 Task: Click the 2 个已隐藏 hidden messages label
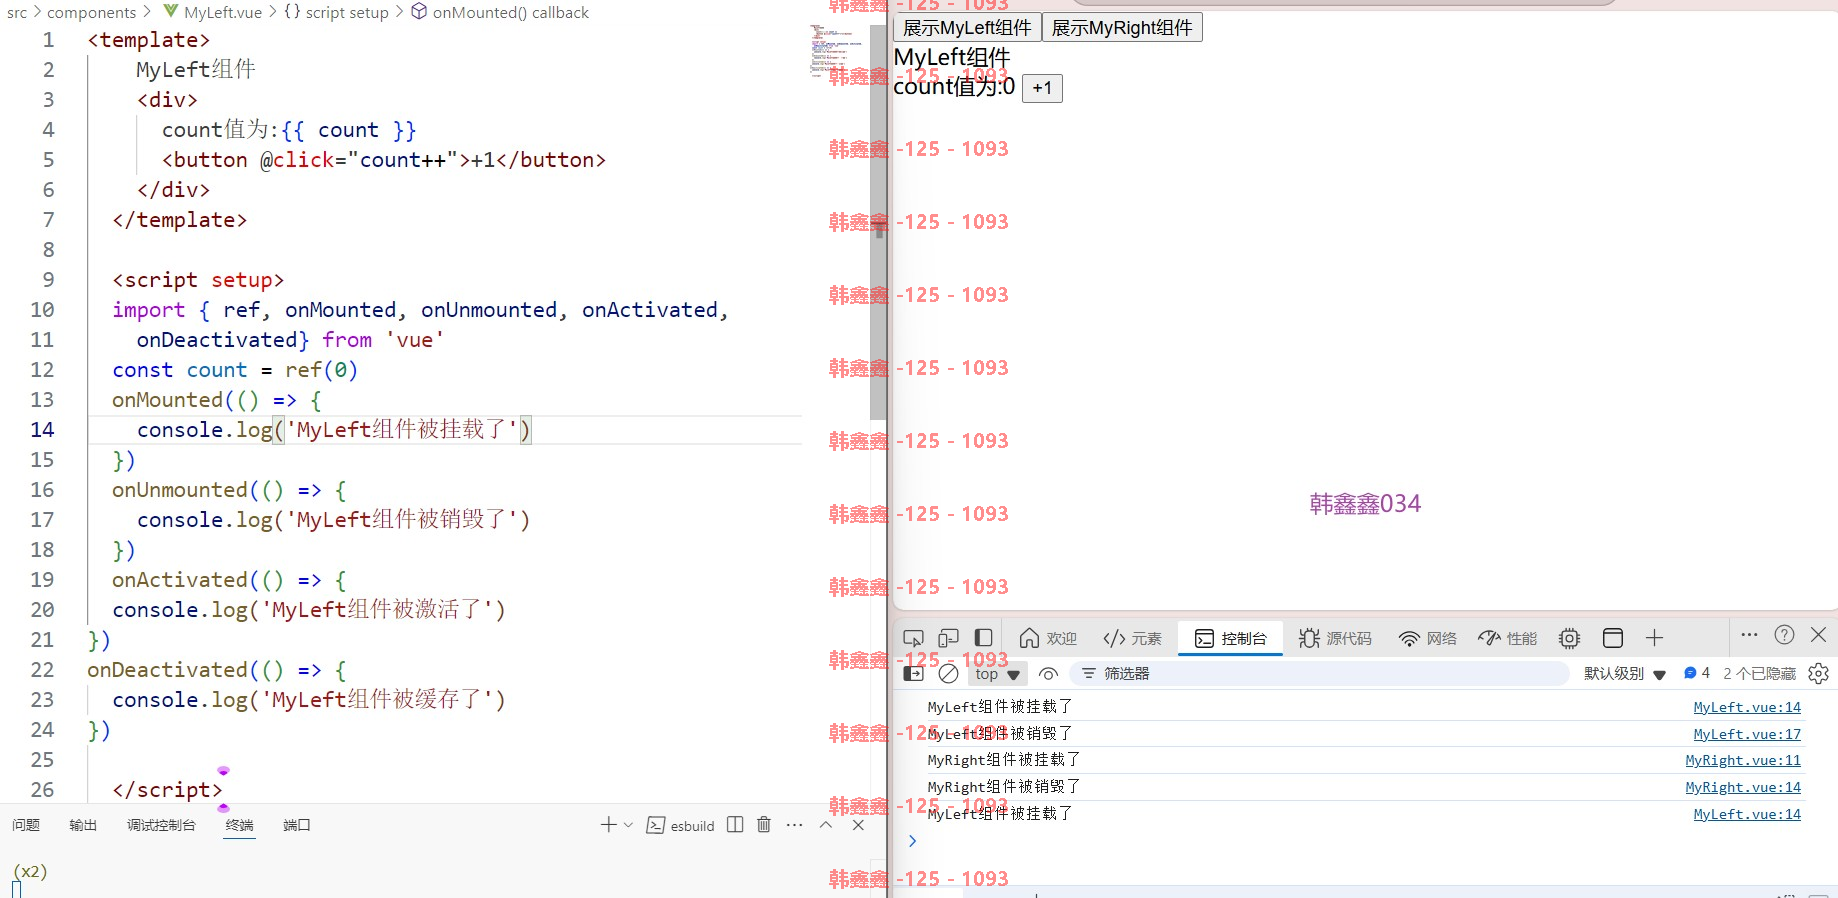[x=1759, y=674]
